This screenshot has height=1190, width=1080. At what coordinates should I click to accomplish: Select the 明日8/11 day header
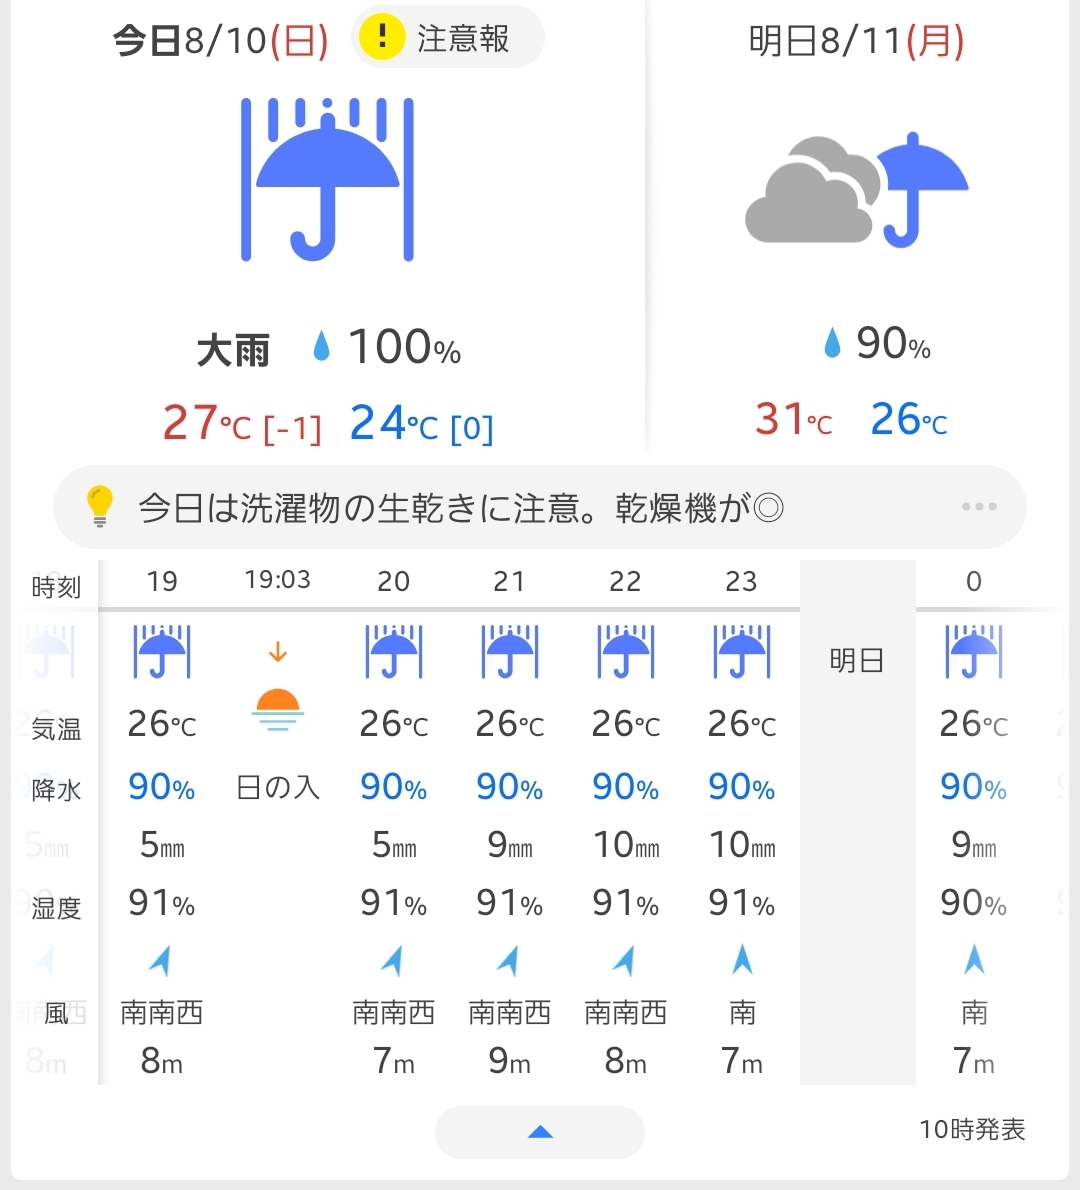tap(856, 40)
